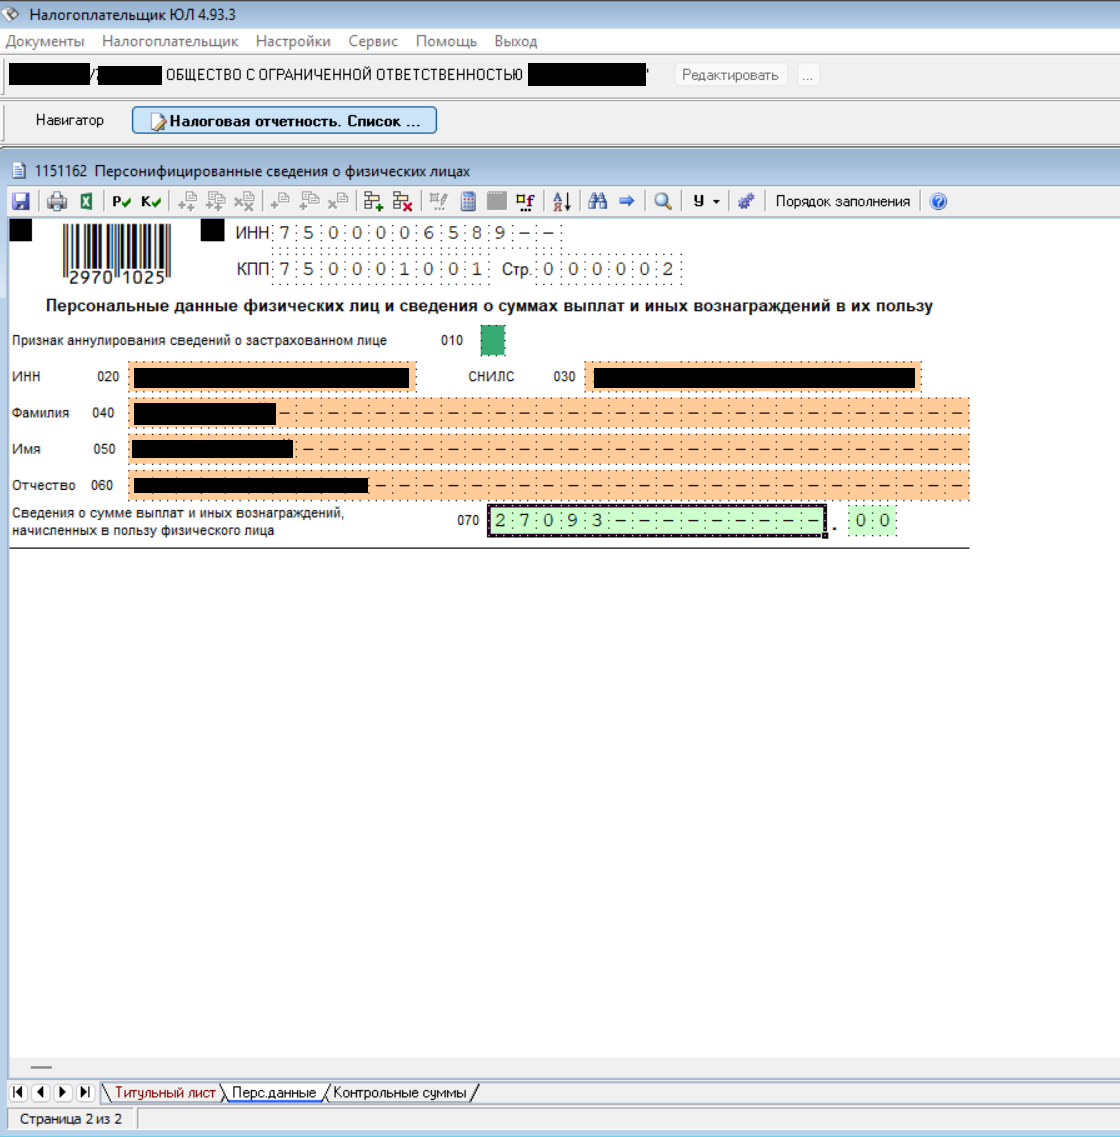This screenshot has width=1120, height=1137.
Task: Open search with the binoculars icon
Action: coord(597,202)
